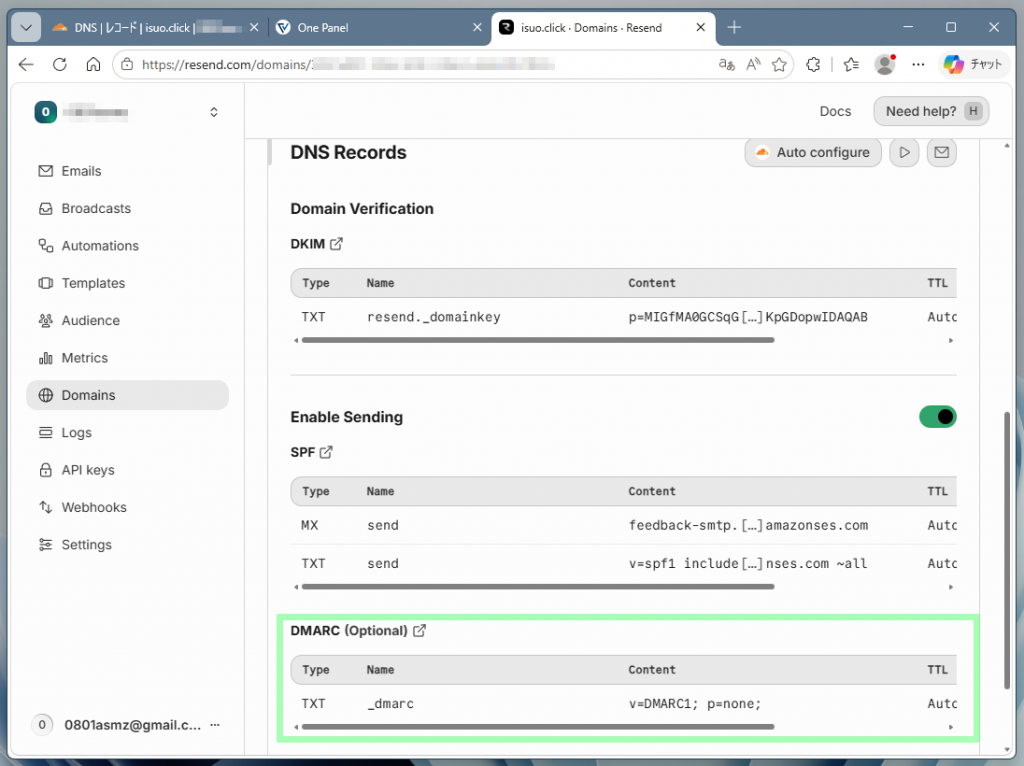Image resolution: width=1024 pixels, height=766 pixels.
Task: Click the send name in MX row
Action: [383, 526]
